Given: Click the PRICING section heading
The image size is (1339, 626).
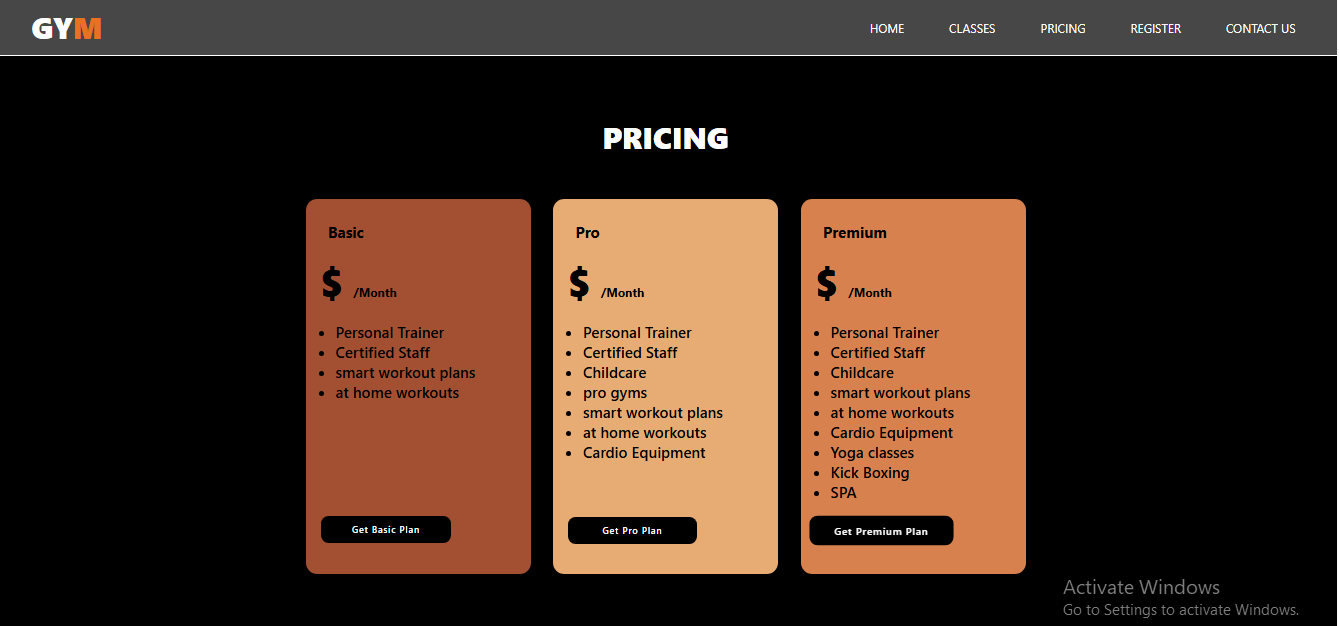Looking at the screenshot, I should tap(666, 139).
